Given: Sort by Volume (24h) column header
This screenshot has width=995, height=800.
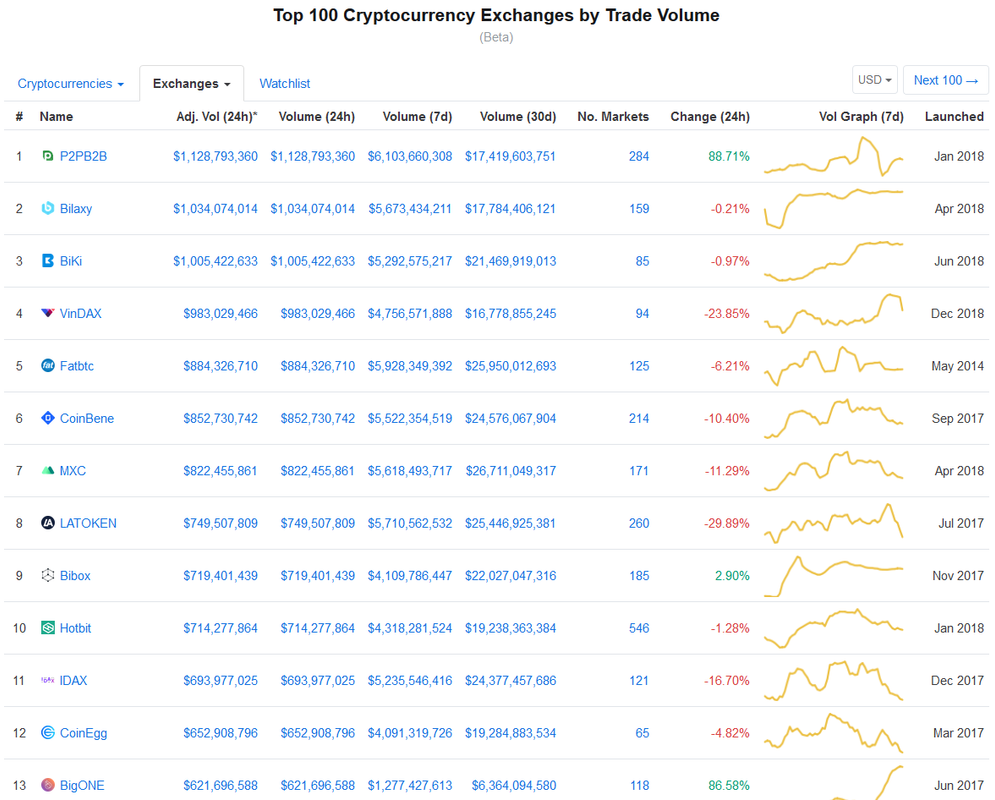Looking at the screenshot, I should 317,117.
